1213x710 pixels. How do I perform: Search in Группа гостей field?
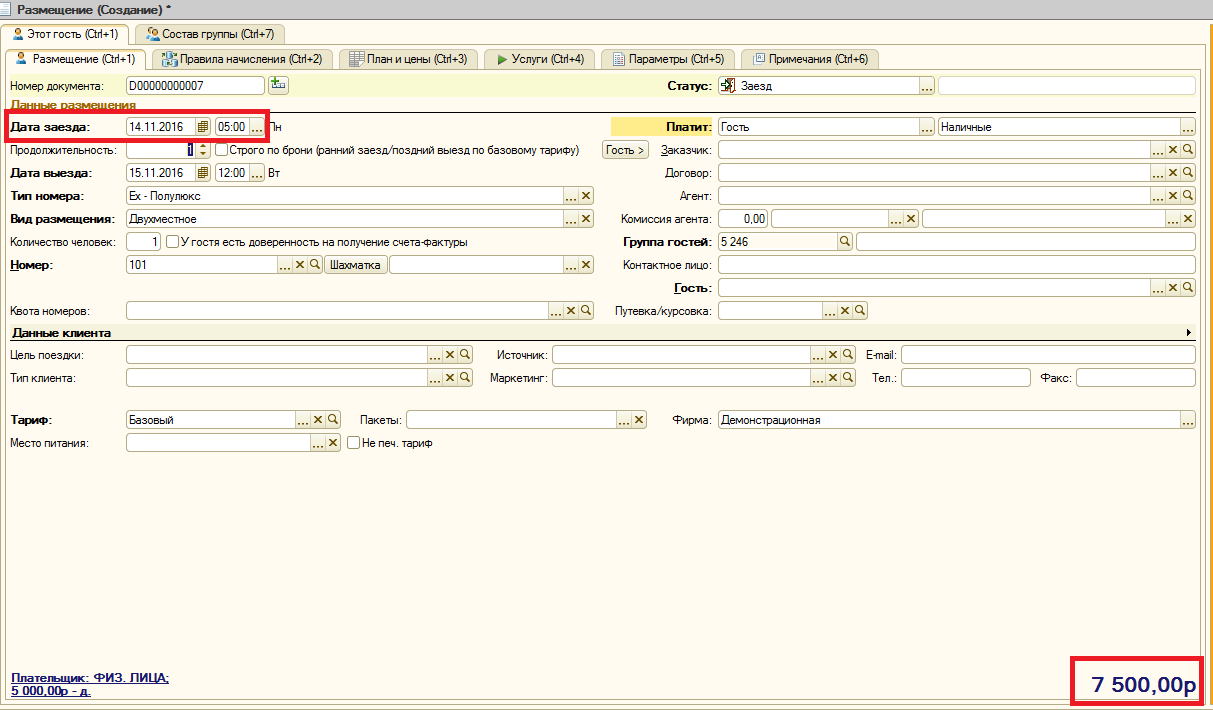[x=844, y=242]
